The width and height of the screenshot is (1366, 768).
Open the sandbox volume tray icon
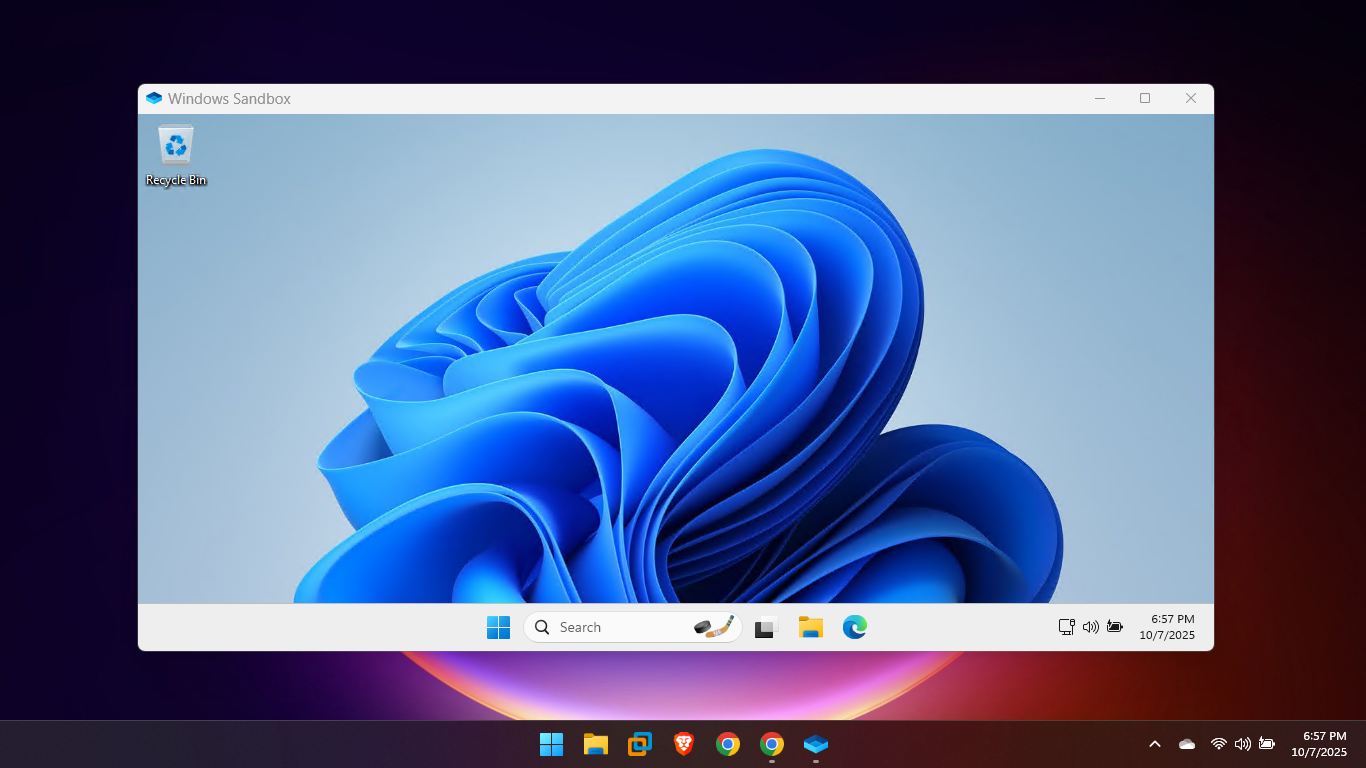click(x=1091, y=627)
